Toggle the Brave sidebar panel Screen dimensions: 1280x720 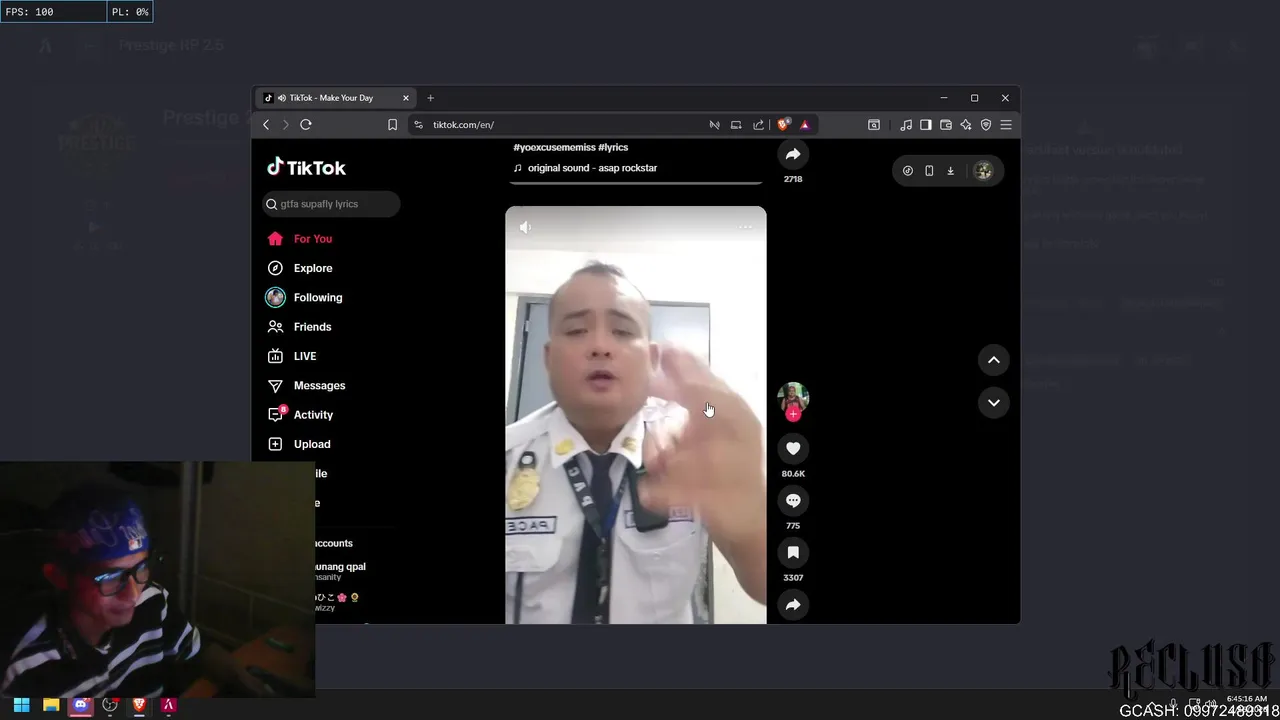[926, 125]
